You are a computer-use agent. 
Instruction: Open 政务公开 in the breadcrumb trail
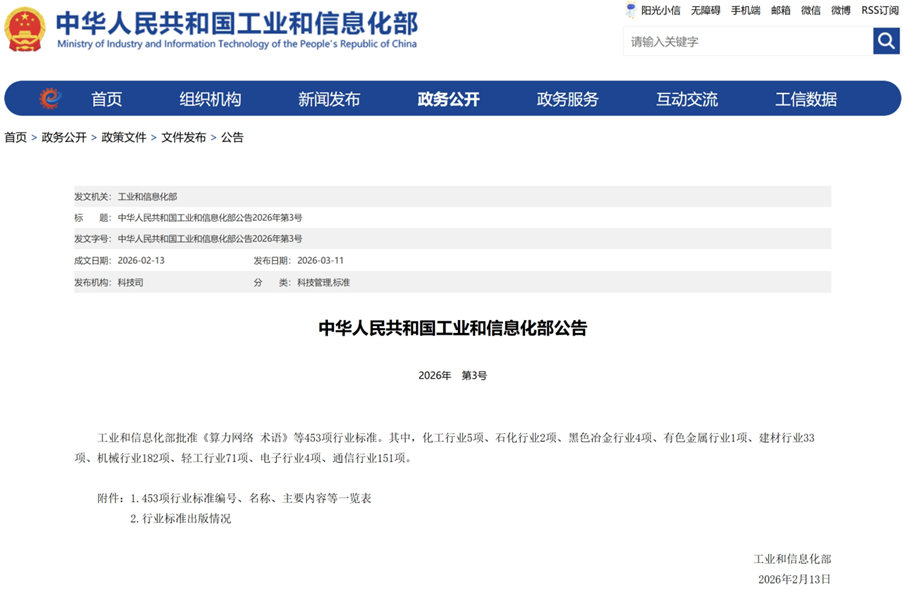click(65, 137)
